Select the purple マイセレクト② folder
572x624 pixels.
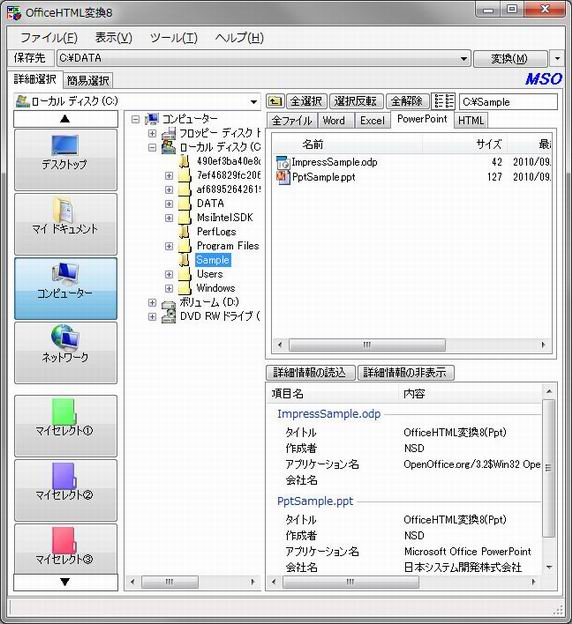[x=64, y=476]
